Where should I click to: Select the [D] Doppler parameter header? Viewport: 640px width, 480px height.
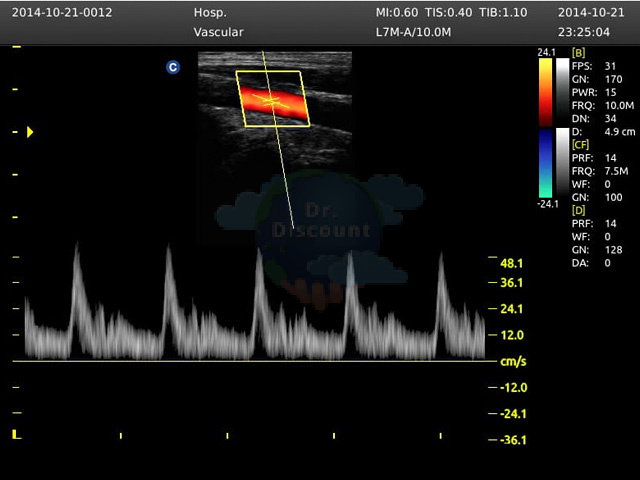pyautogui.click(x=578, y=210)
